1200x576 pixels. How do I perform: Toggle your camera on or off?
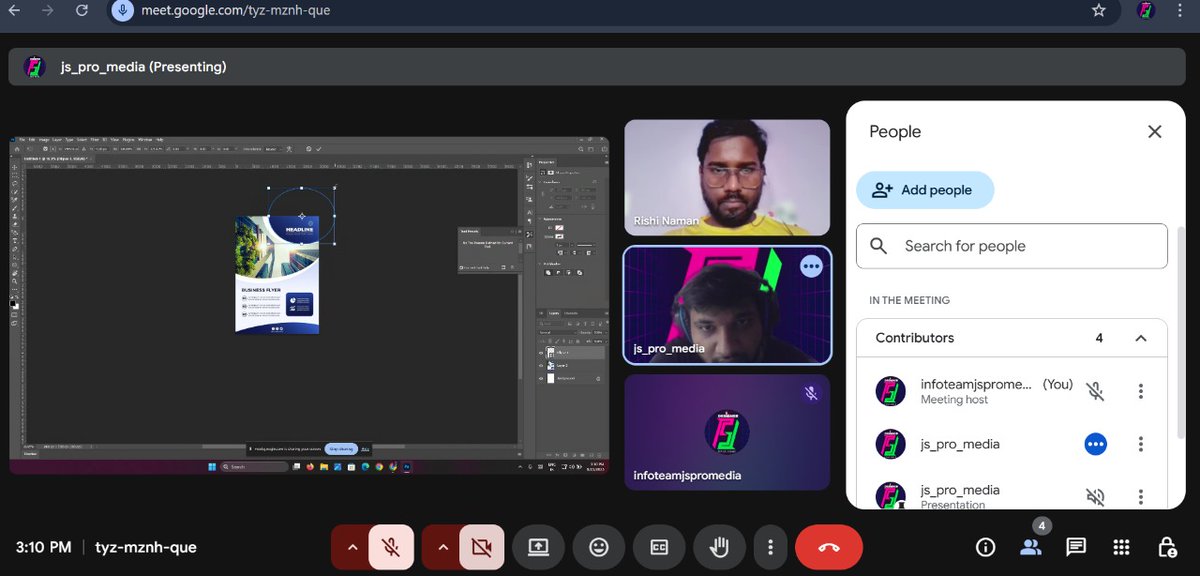pos(481,547)
